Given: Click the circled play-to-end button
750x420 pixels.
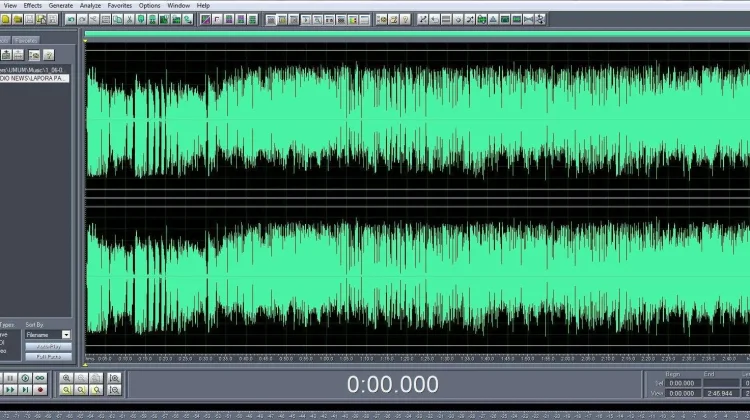Looking at the screenshot, I should tap(25, 378).
